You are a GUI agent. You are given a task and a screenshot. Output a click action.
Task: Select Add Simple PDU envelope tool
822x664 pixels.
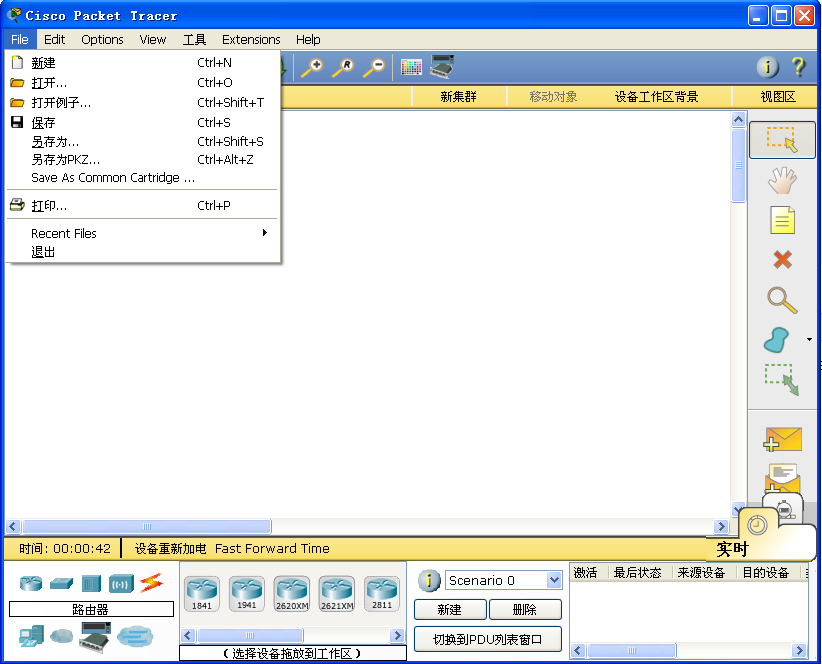point(782,440)
